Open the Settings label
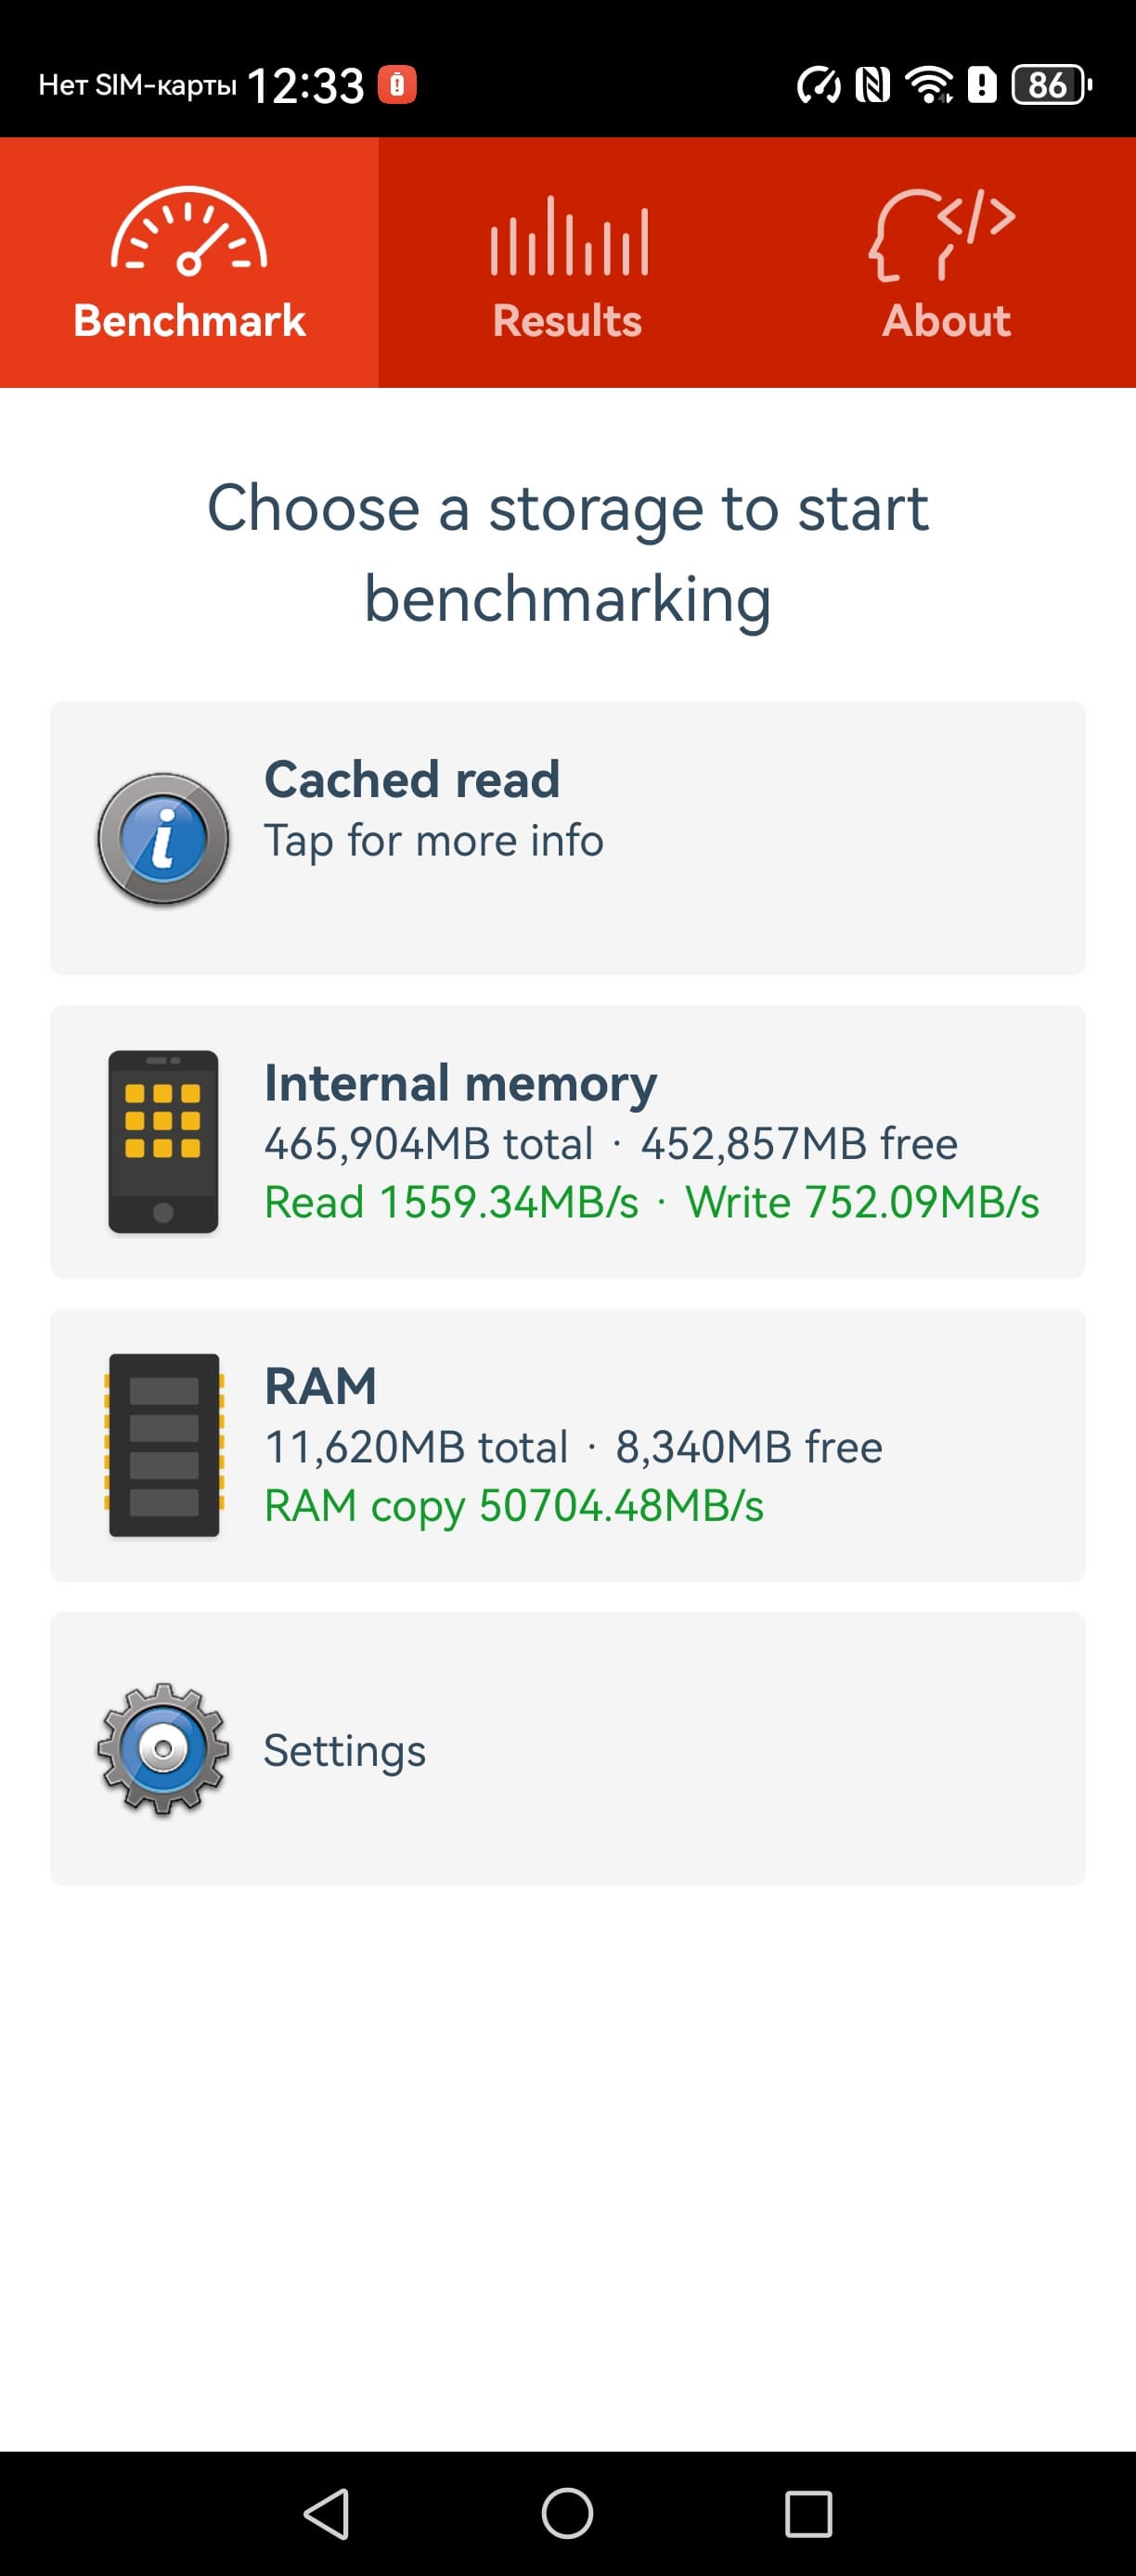This screenshot has width=1136, height=2576. [x=344, y=1750]
